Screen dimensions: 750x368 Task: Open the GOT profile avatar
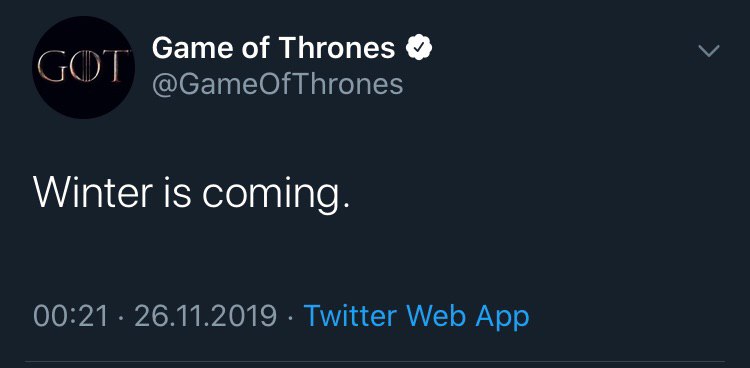(83, 67)
